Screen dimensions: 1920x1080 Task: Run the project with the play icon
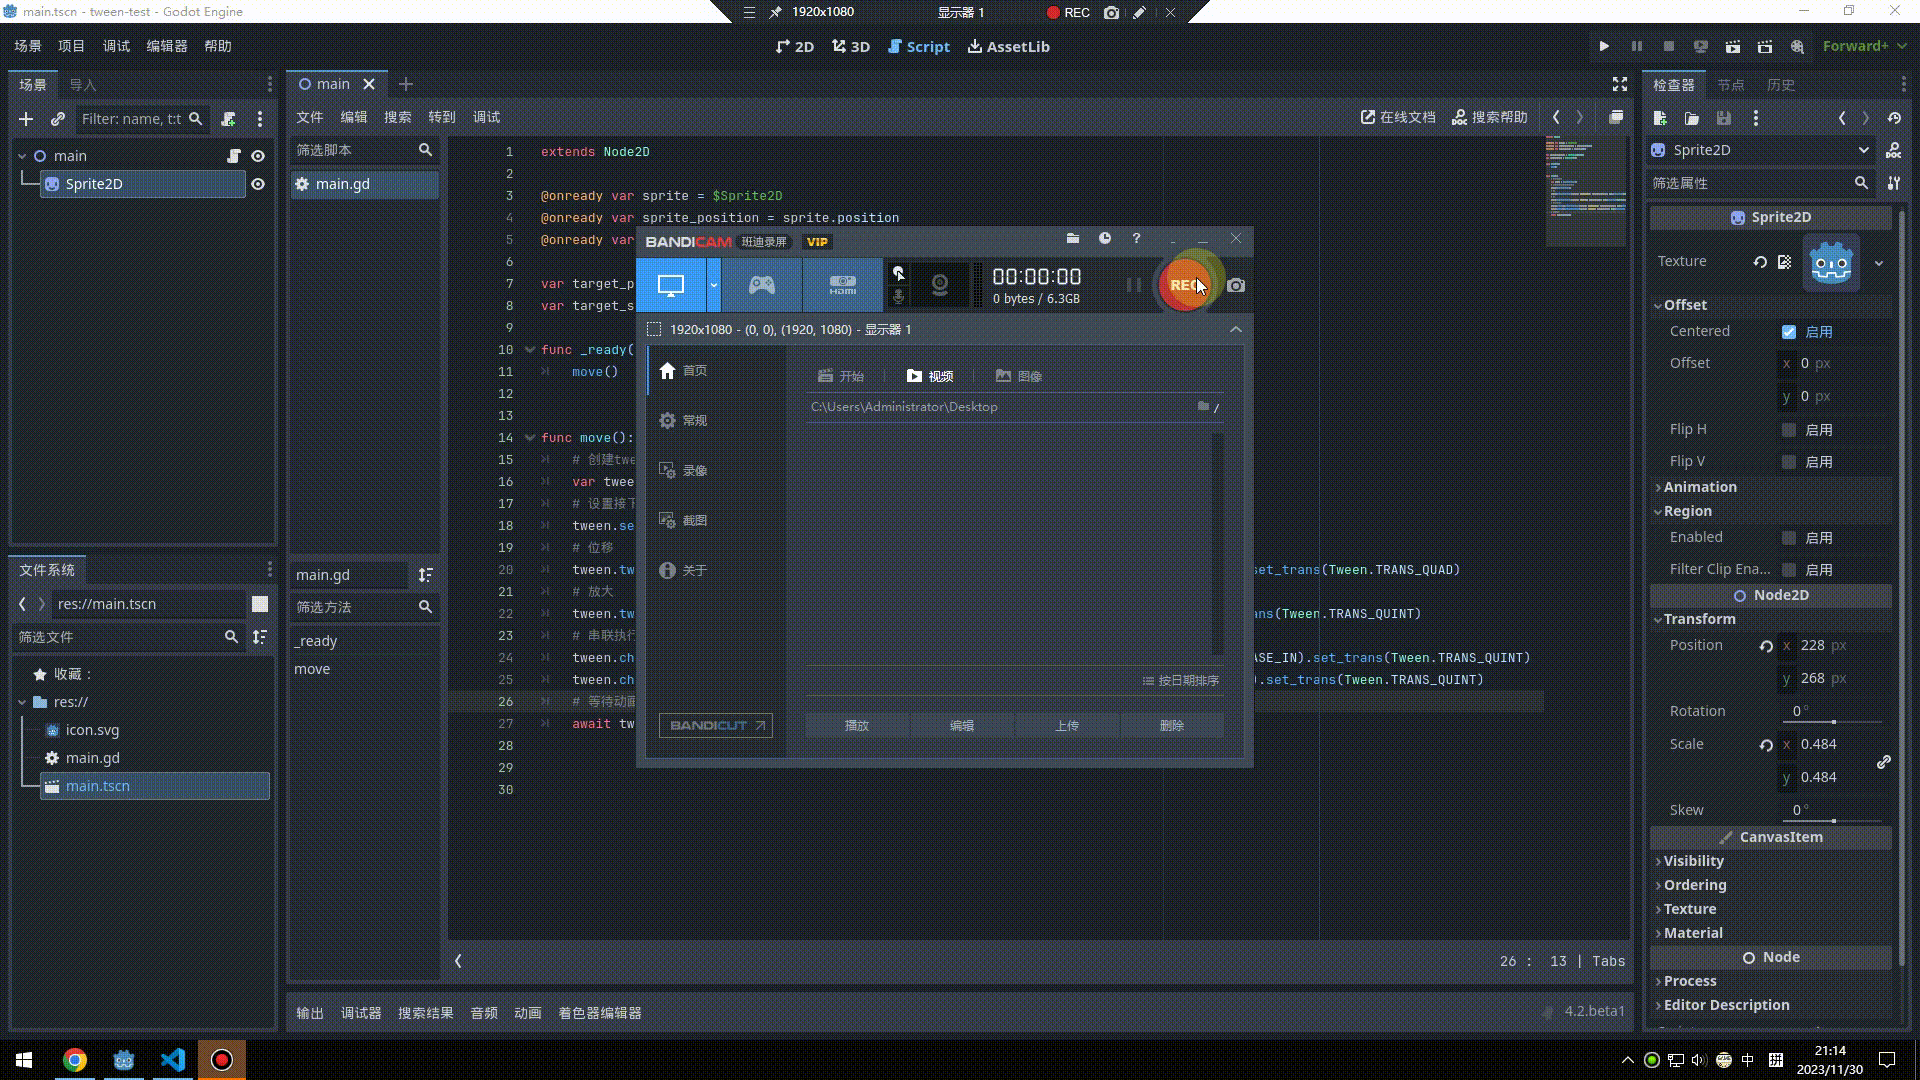[1604, 46]
